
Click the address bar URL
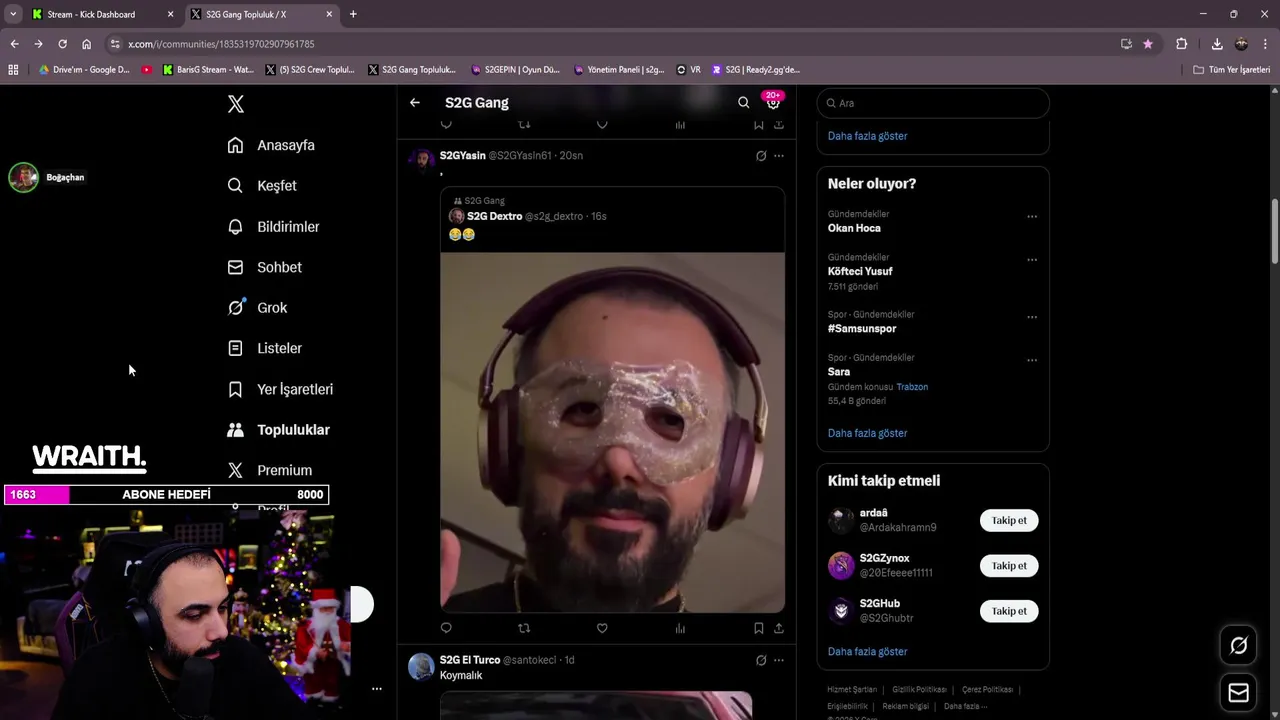[221, 44]
